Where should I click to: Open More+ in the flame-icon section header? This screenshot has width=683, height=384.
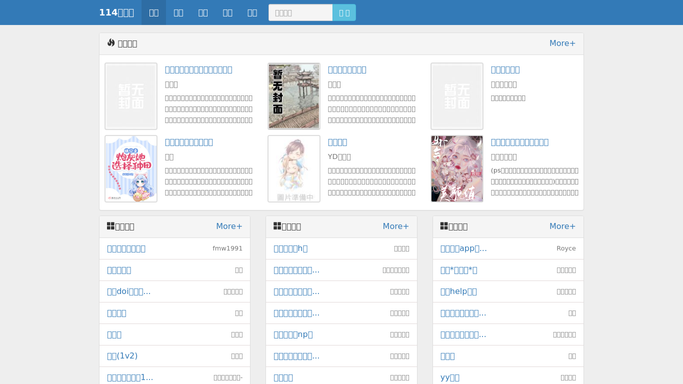[562, 43]
